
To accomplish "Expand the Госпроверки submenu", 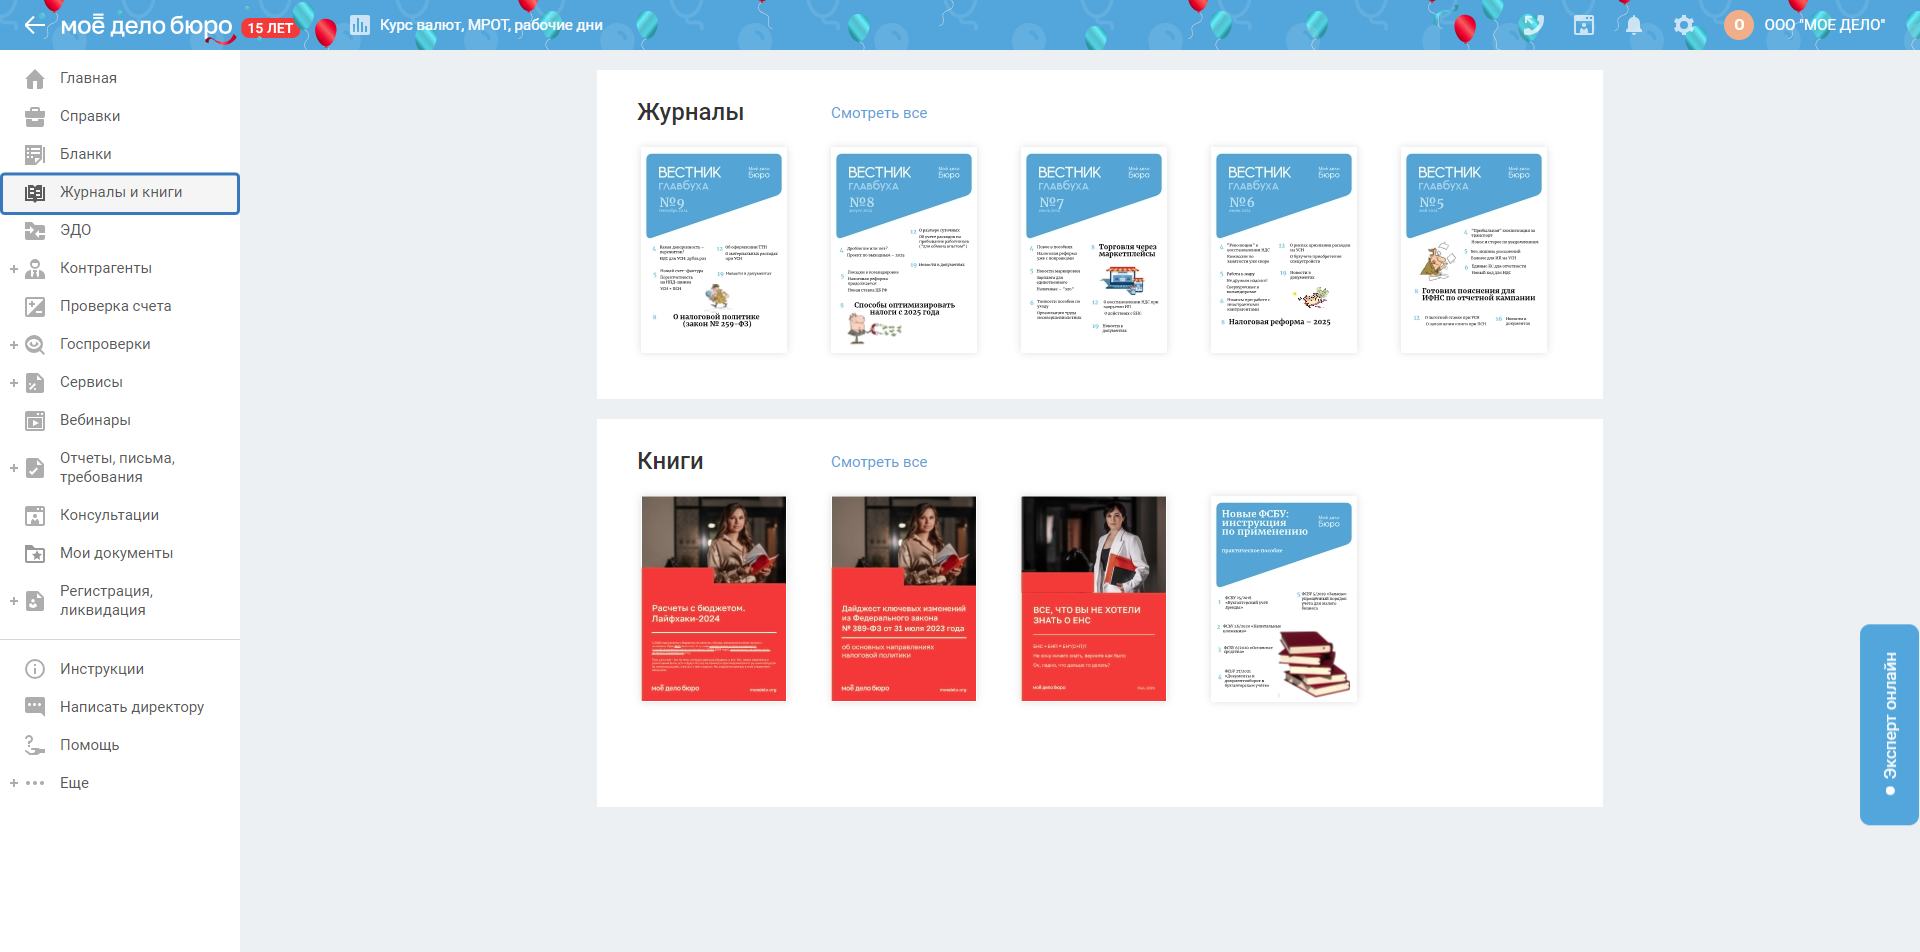I will coord(14,345).
